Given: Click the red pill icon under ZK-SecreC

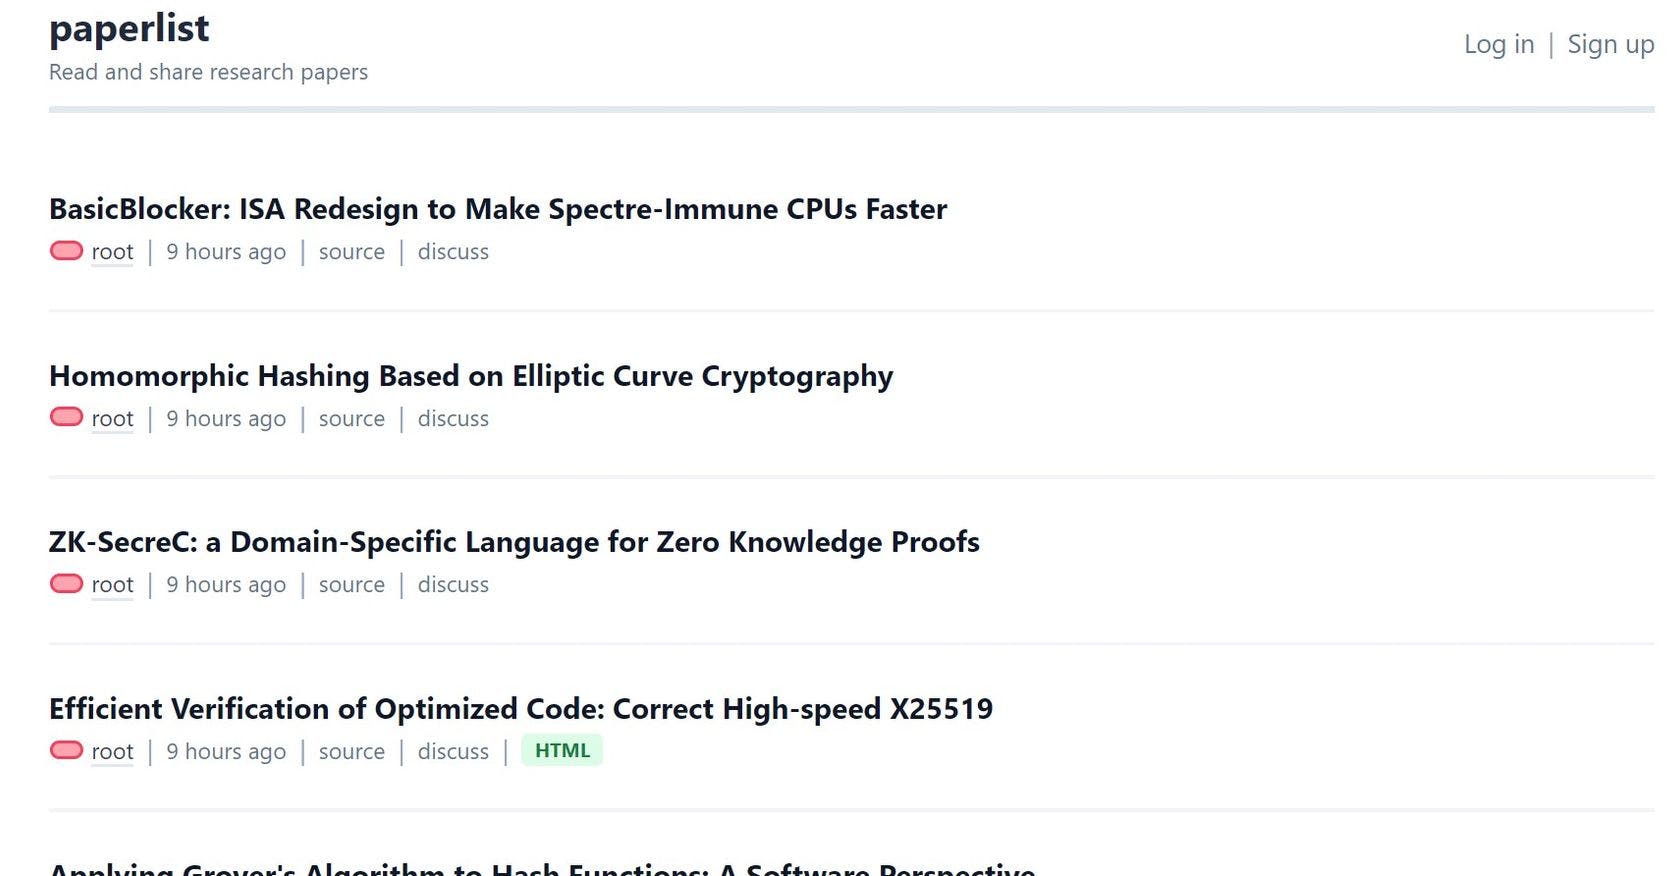Looking at the screenshot, I should point(66,583).
